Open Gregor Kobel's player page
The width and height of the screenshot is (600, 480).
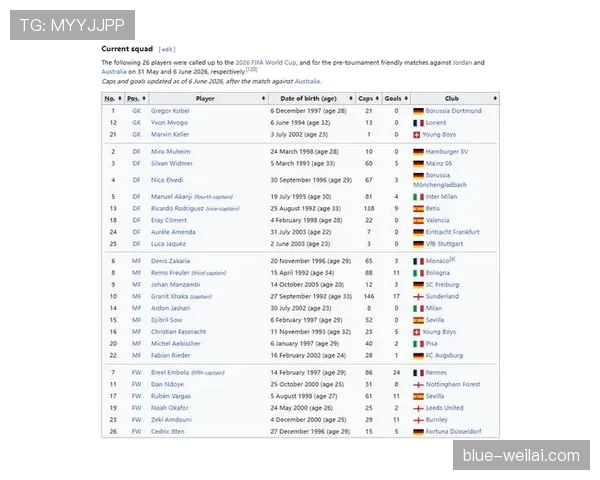tap(170, 111)
